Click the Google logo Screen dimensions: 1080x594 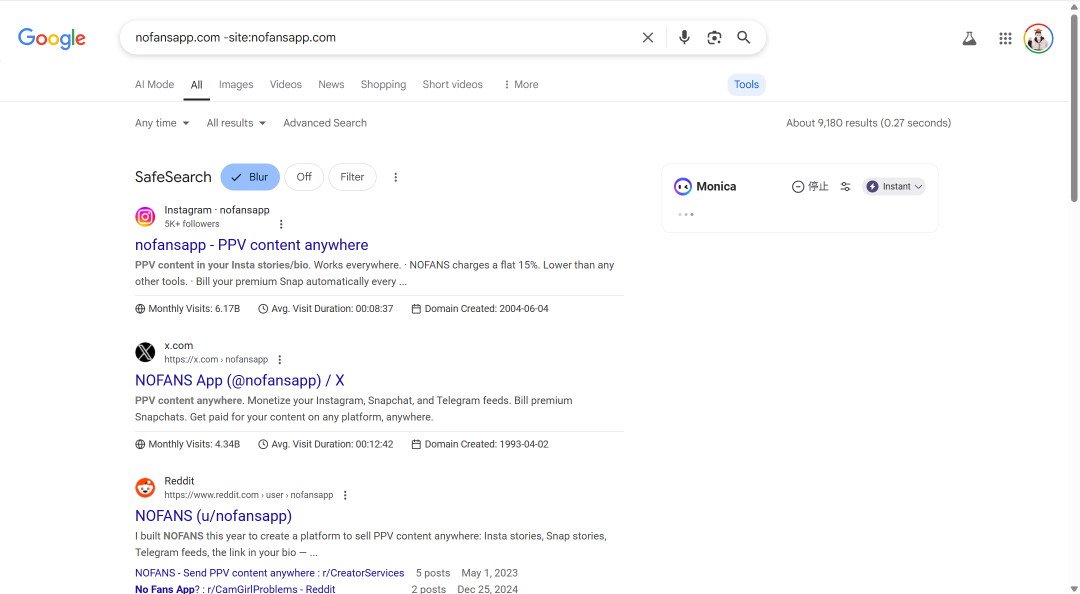coord(52,38)
